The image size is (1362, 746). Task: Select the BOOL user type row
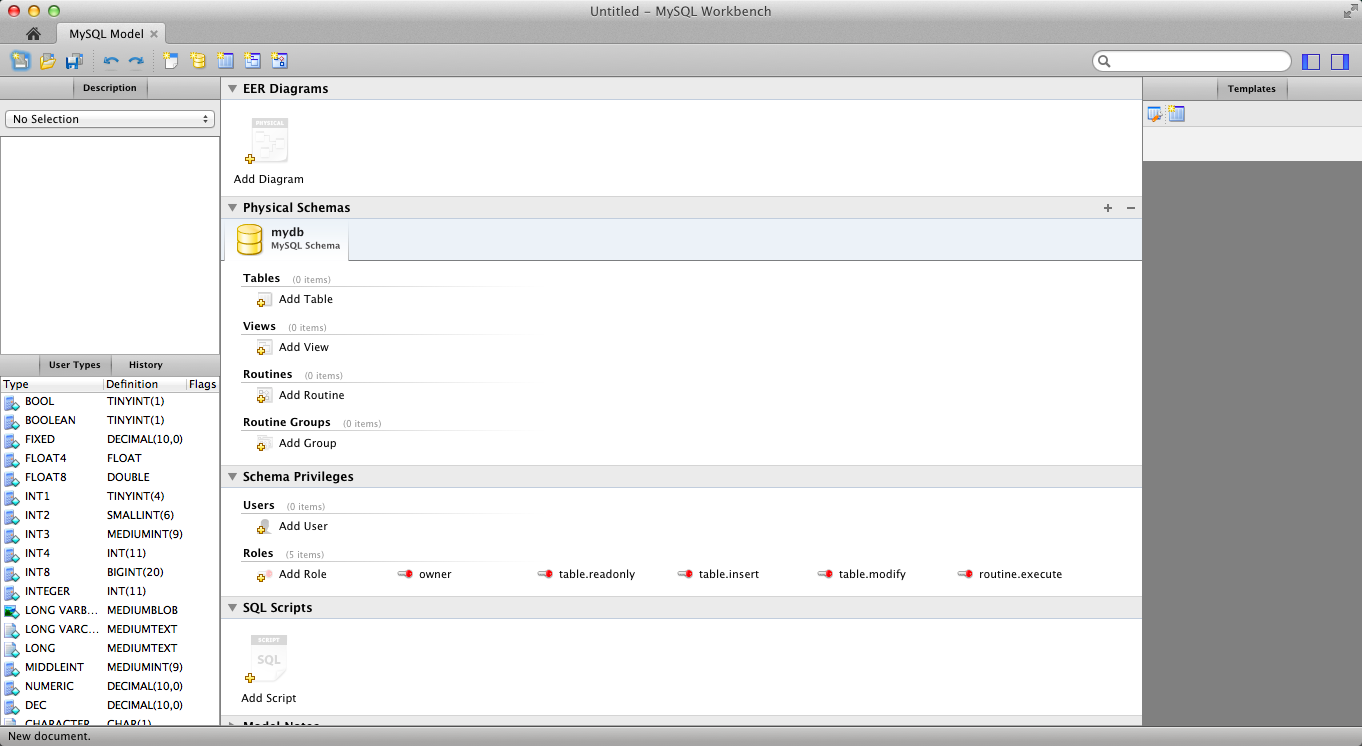coord(110,402)
